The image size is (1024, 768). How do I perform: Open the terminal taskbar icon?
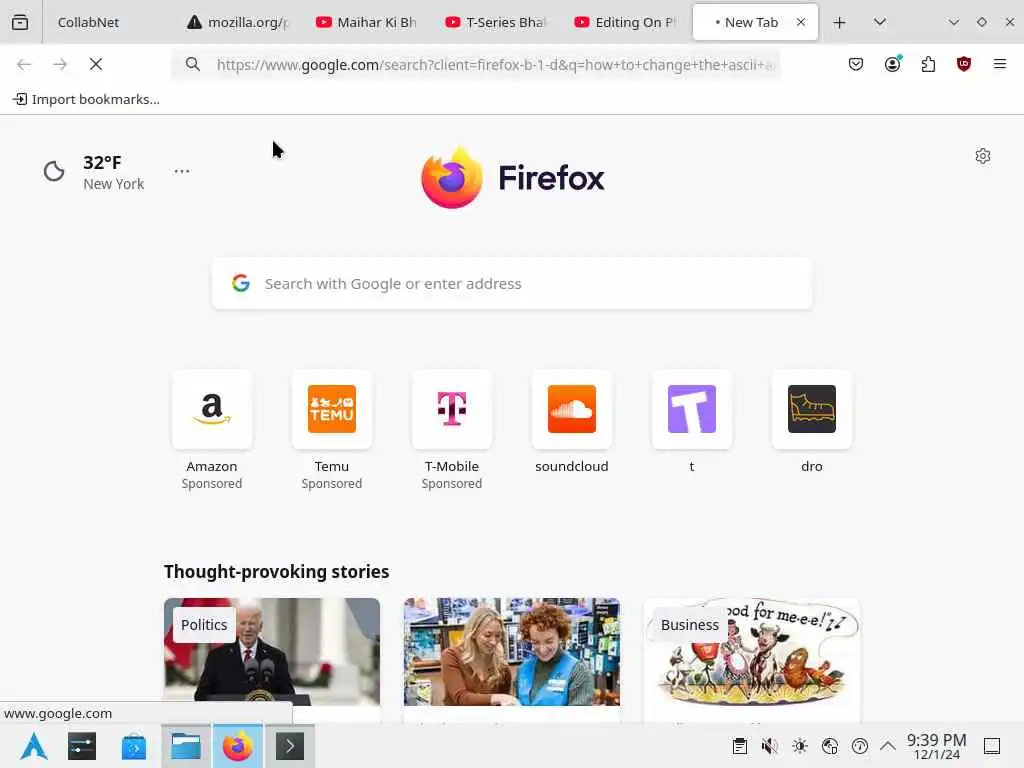[x=290, y=746]
